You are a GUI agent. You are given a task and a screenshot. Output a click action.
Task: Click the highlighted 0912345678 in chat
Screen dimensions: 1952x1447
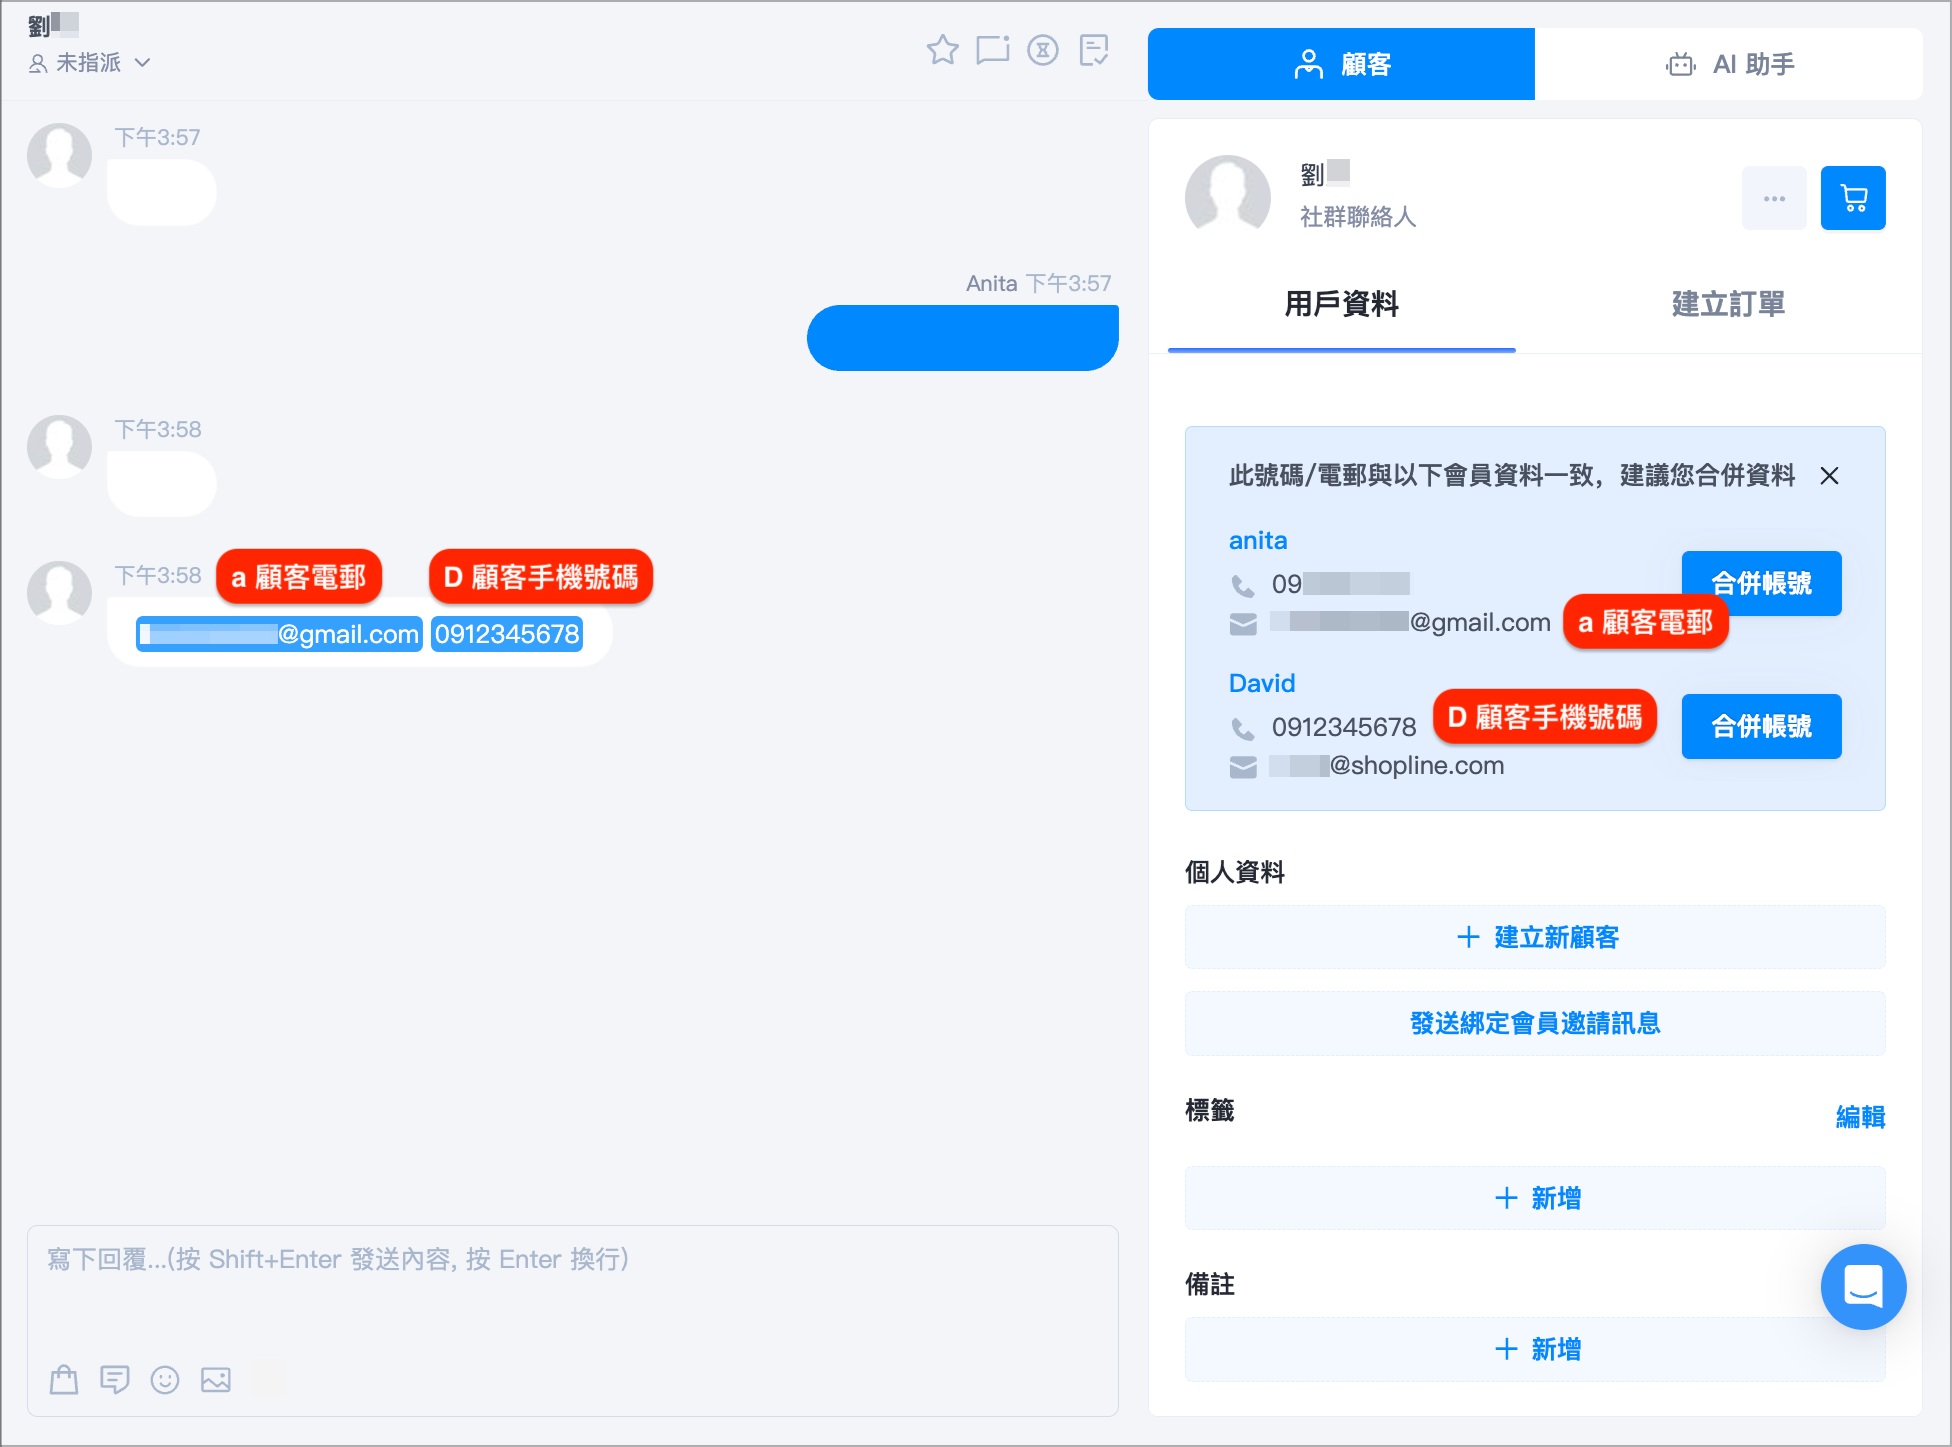point(507,634)
